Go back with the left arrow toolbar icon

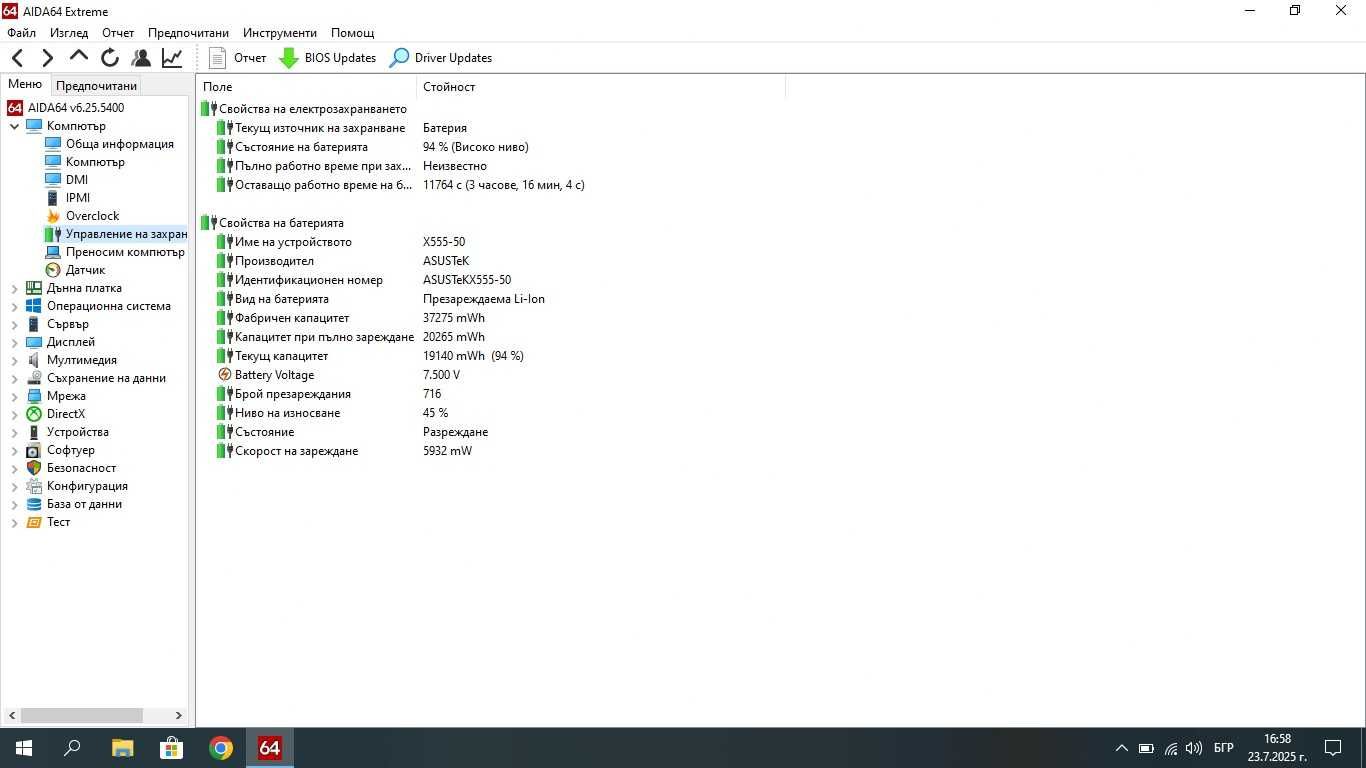coord(18,58)
